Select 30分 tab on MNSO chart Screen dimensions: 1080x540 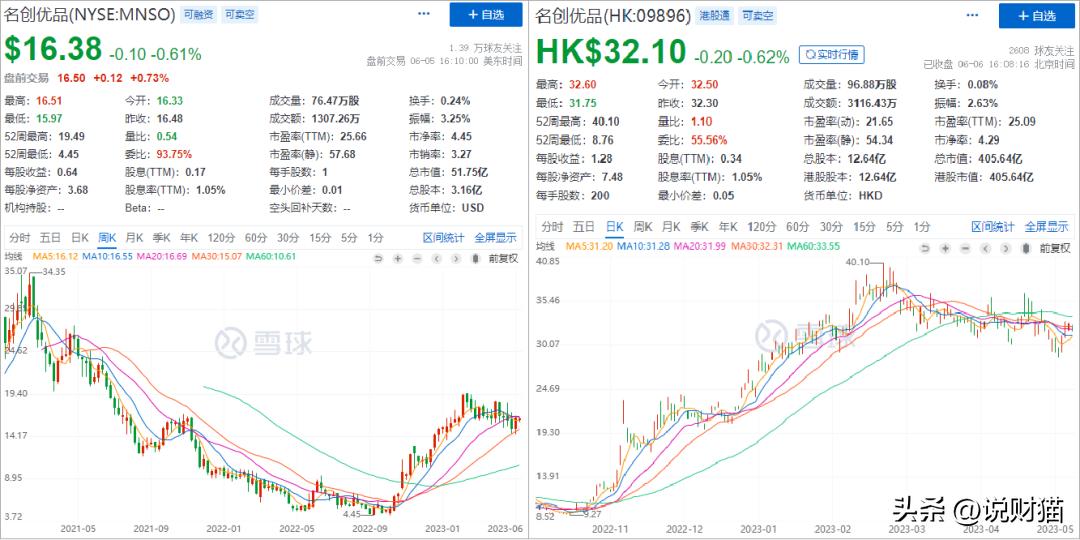pos(288,238)
